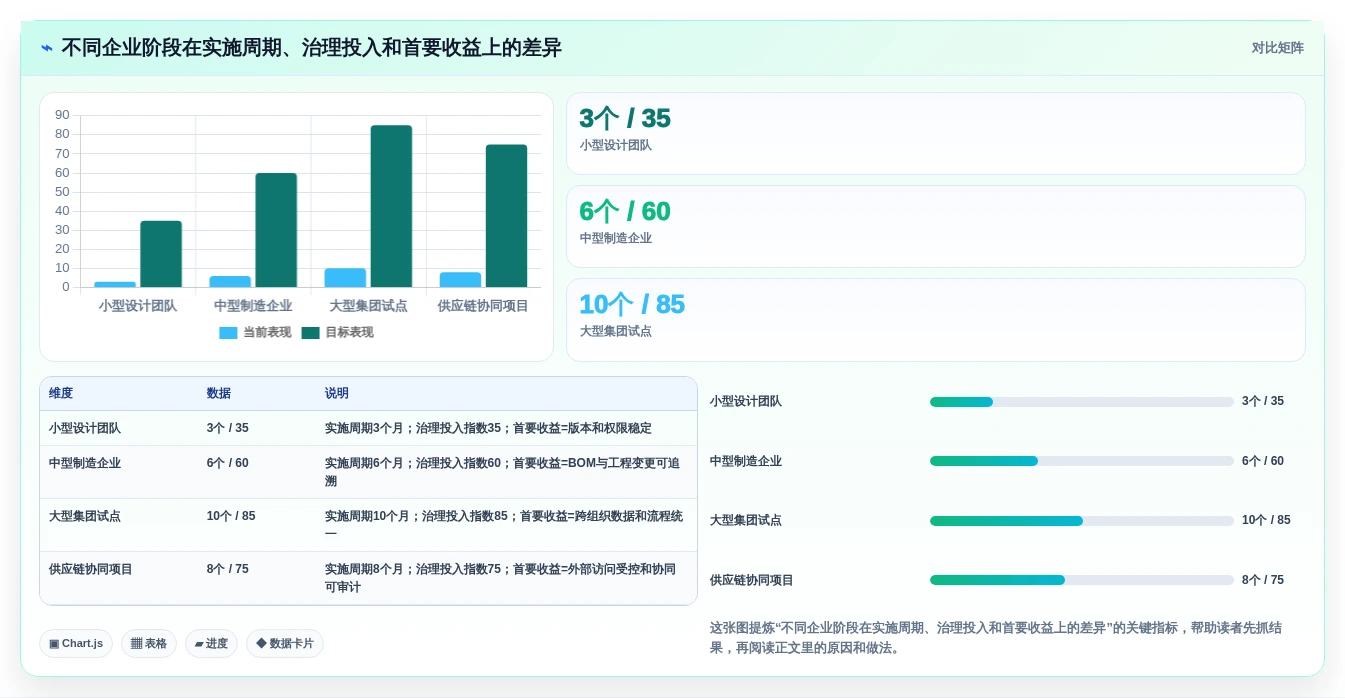Click description starting 实施周期3个月
The width and height of the screenshot is (1345, 698).
click(x=488, y=428)
